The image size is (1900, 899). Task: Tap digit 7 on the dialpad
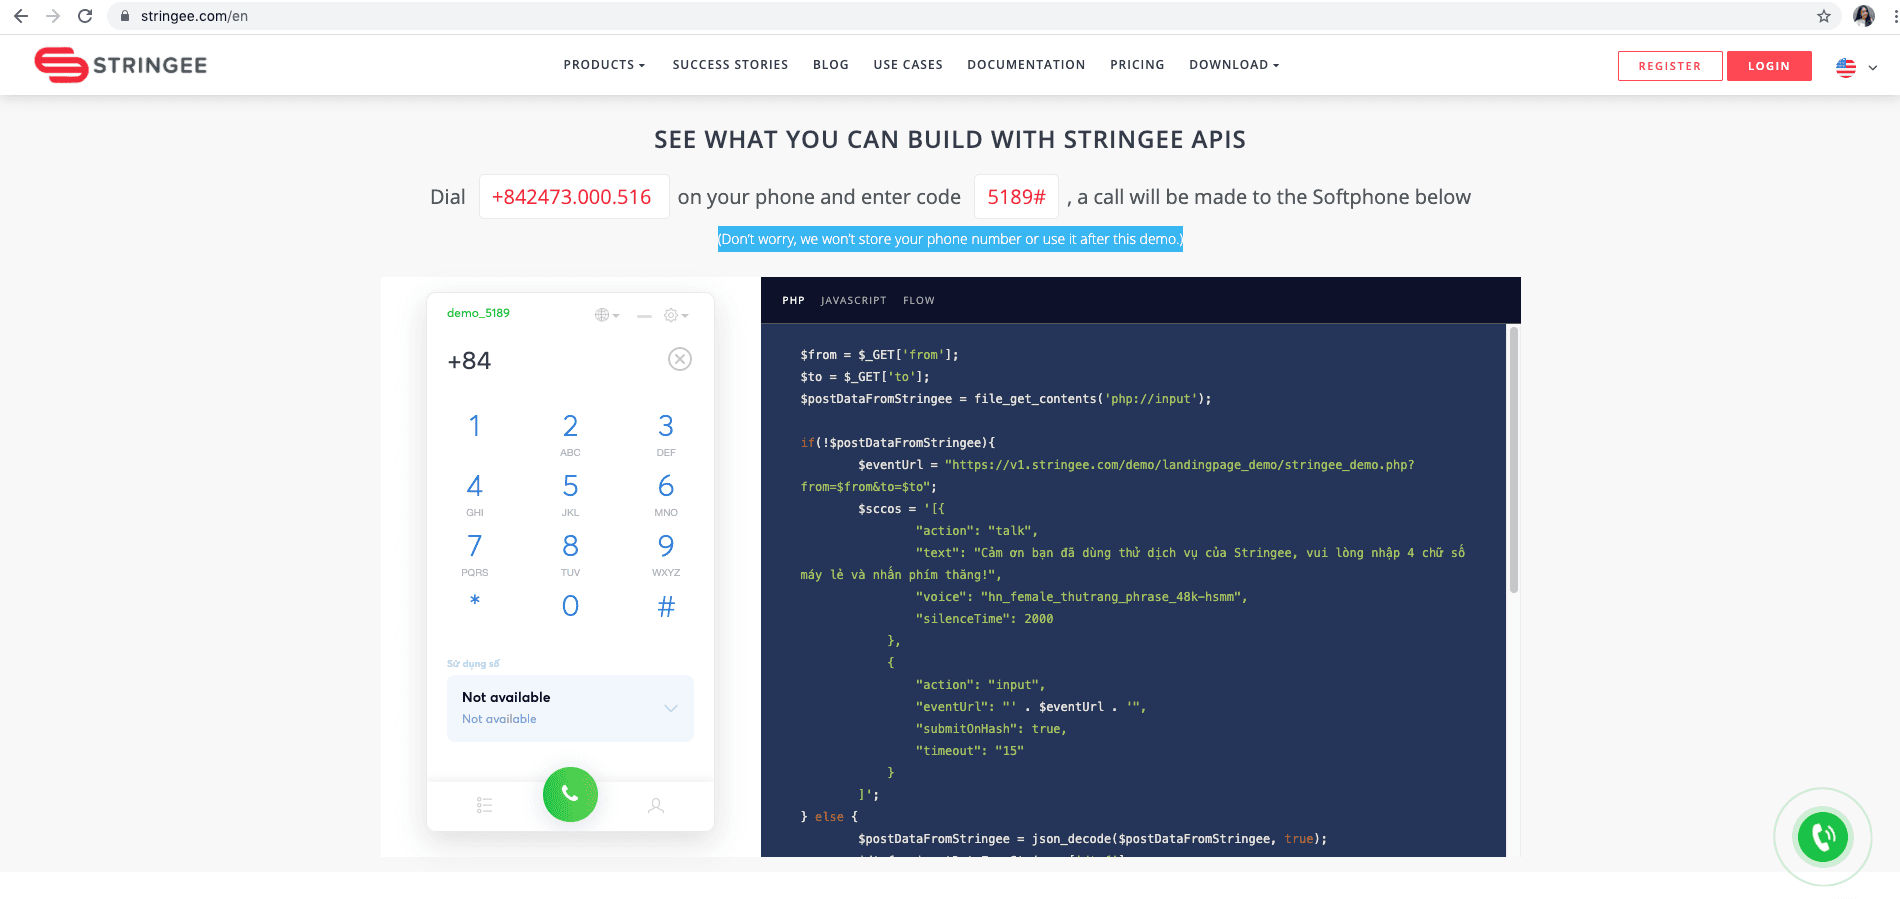pos(475,553)
